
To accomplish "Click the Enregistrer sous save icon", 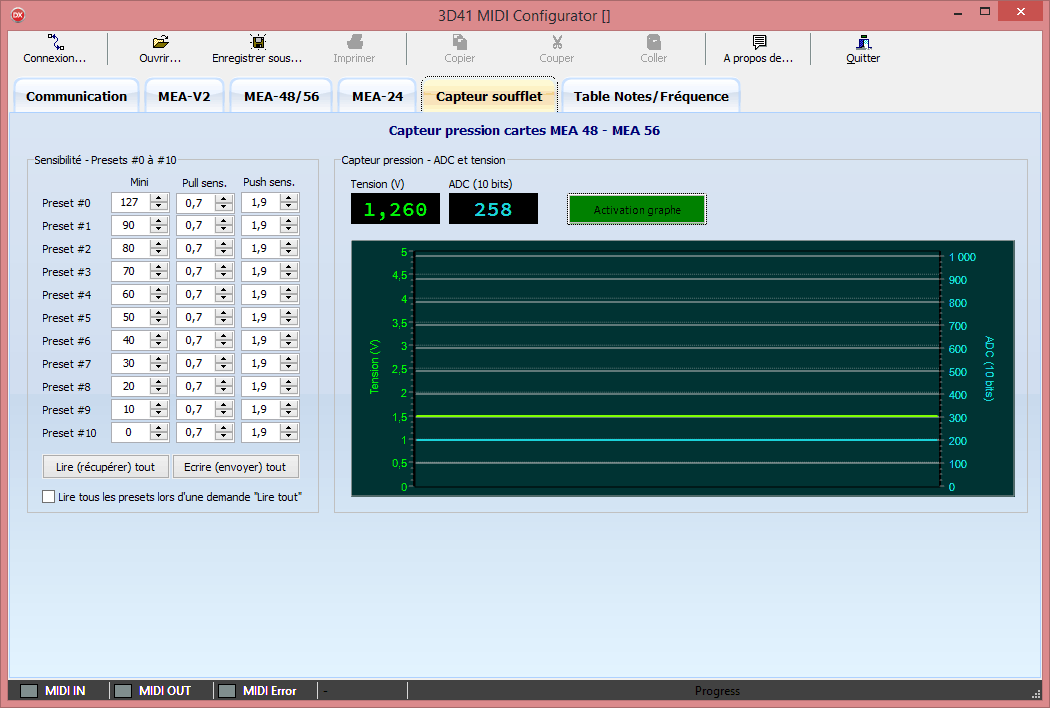I will [x=258, y=42].
